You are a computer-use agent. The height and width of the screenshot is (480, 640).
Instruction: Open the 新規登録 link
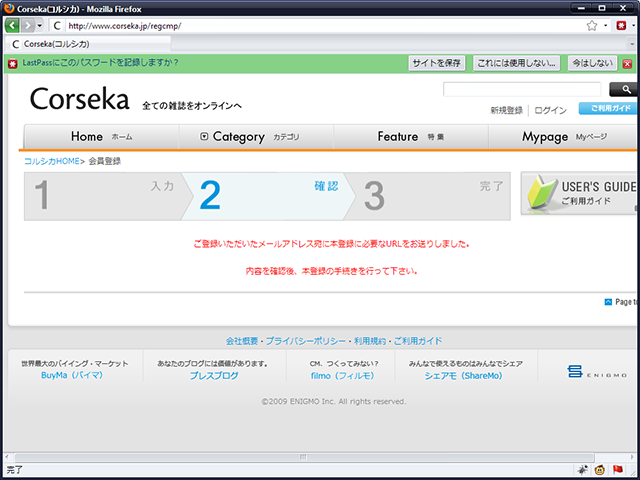pos(506,110)
